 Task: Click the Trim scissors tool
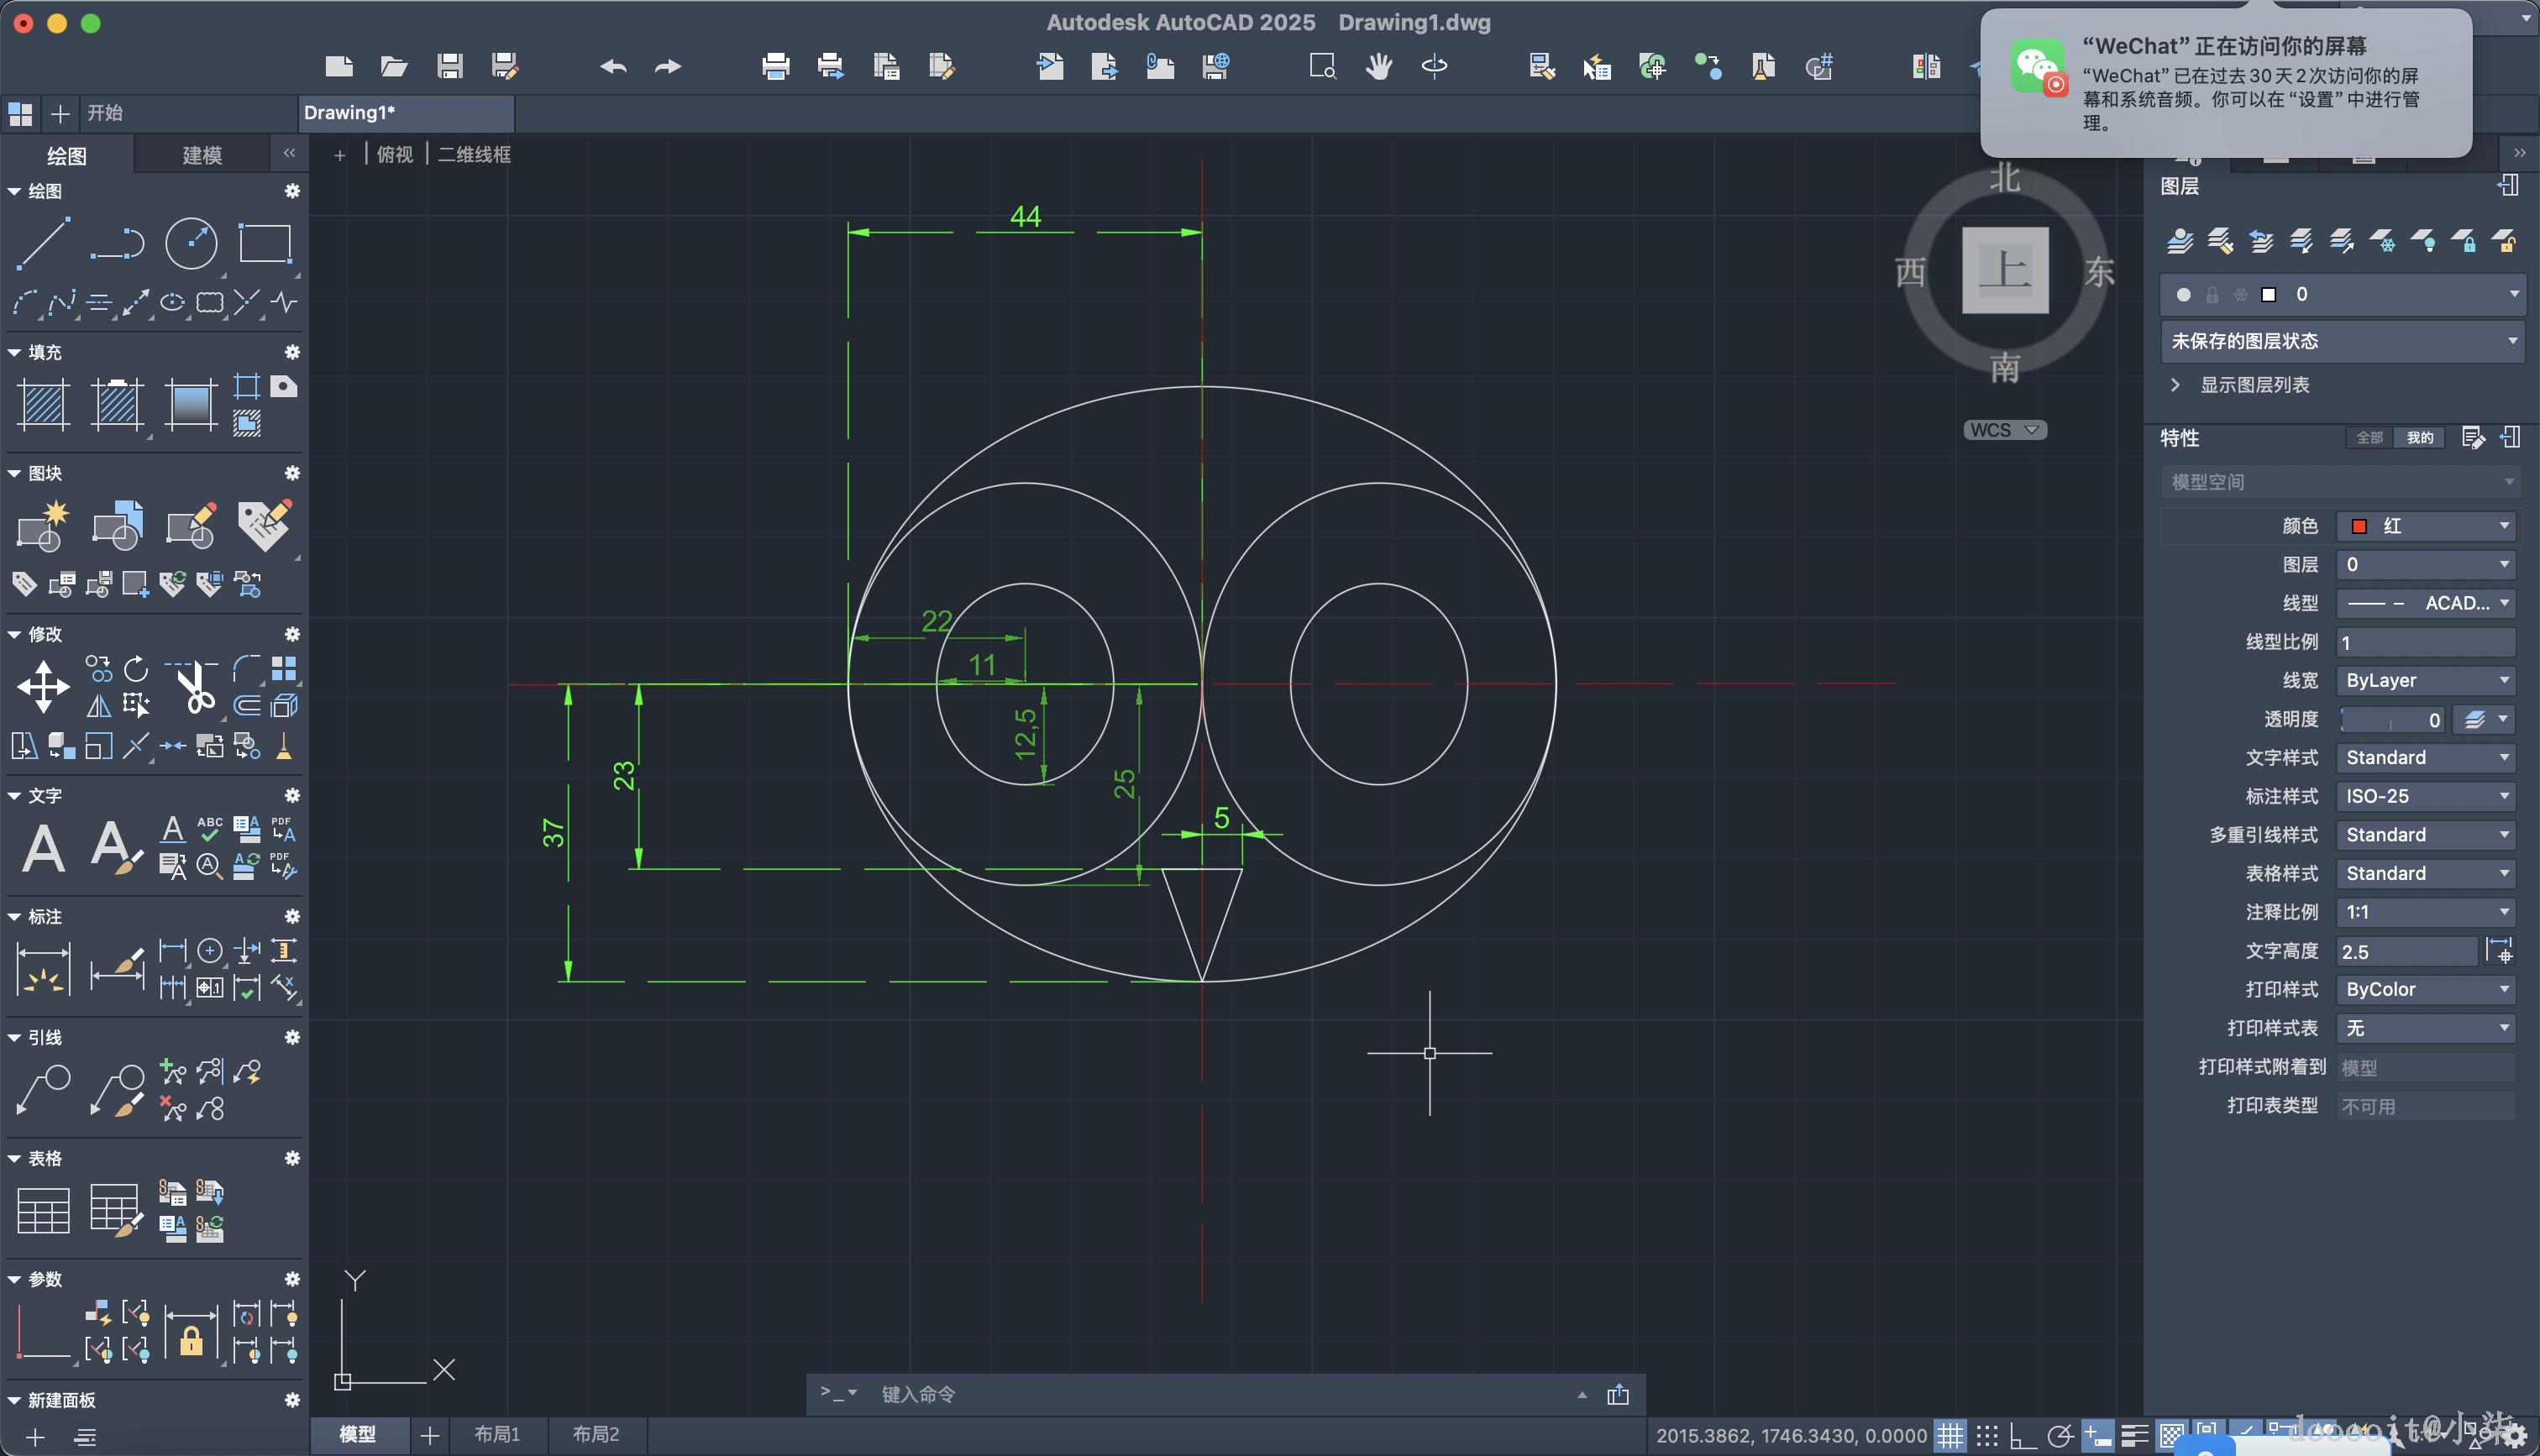(x=196, y=687)
